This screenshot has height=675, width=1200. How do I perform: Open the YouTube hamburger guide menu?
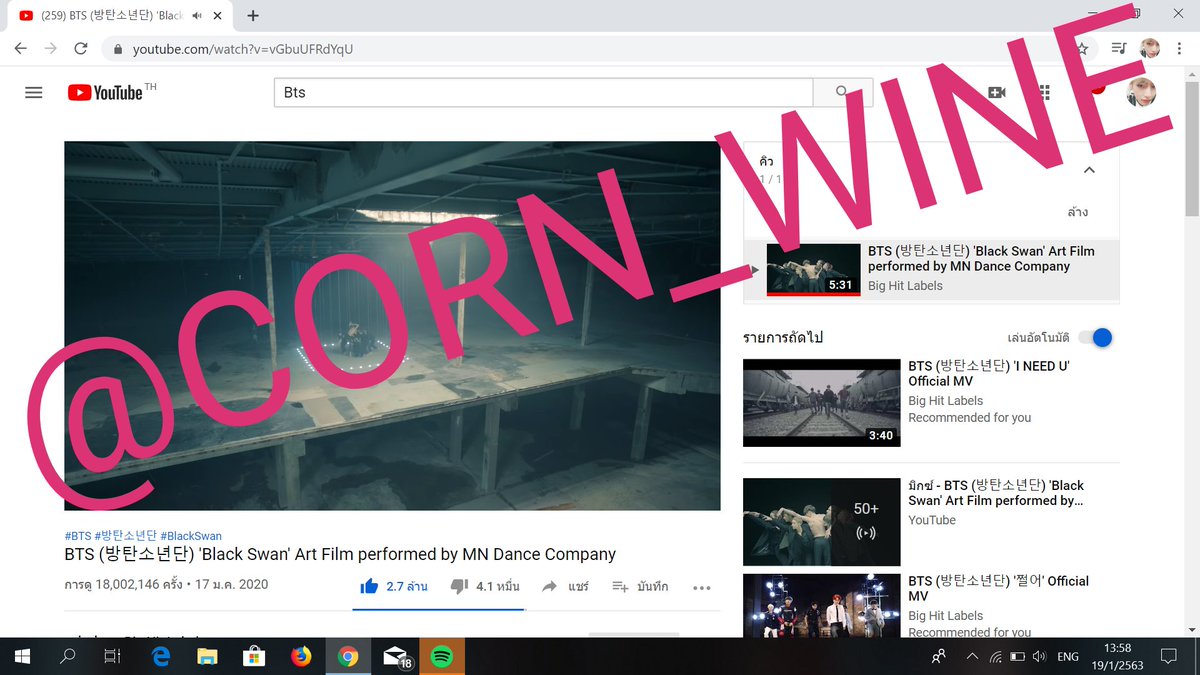[x=34, y=92]
